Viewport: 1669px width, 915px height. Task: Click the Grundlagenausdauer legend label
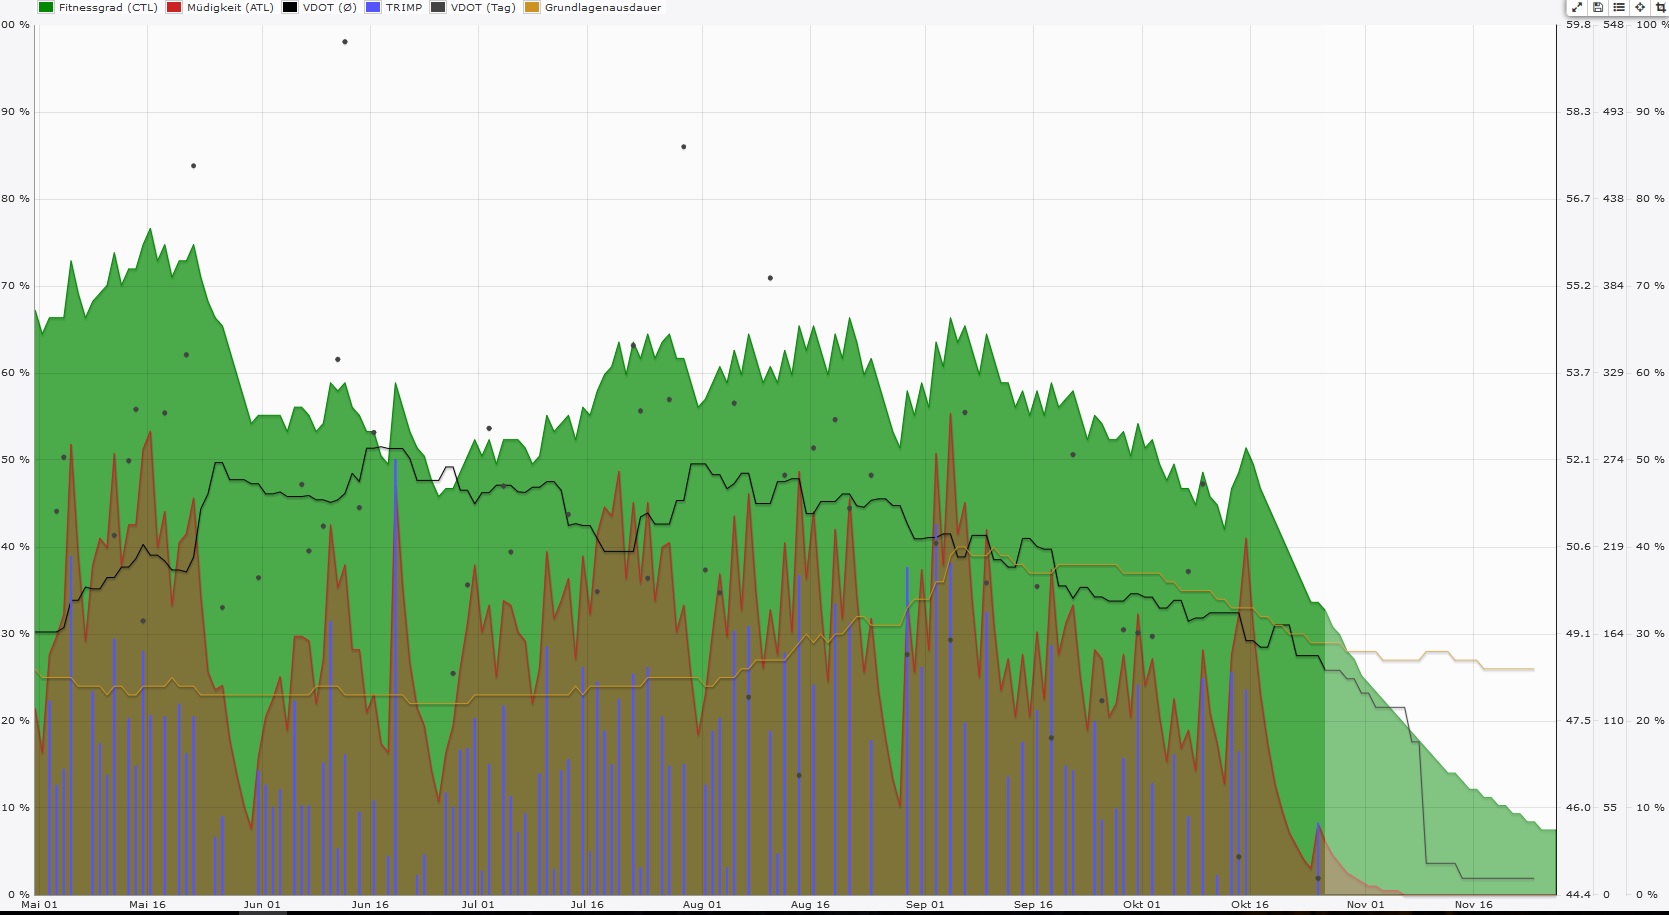coord(603,8)
